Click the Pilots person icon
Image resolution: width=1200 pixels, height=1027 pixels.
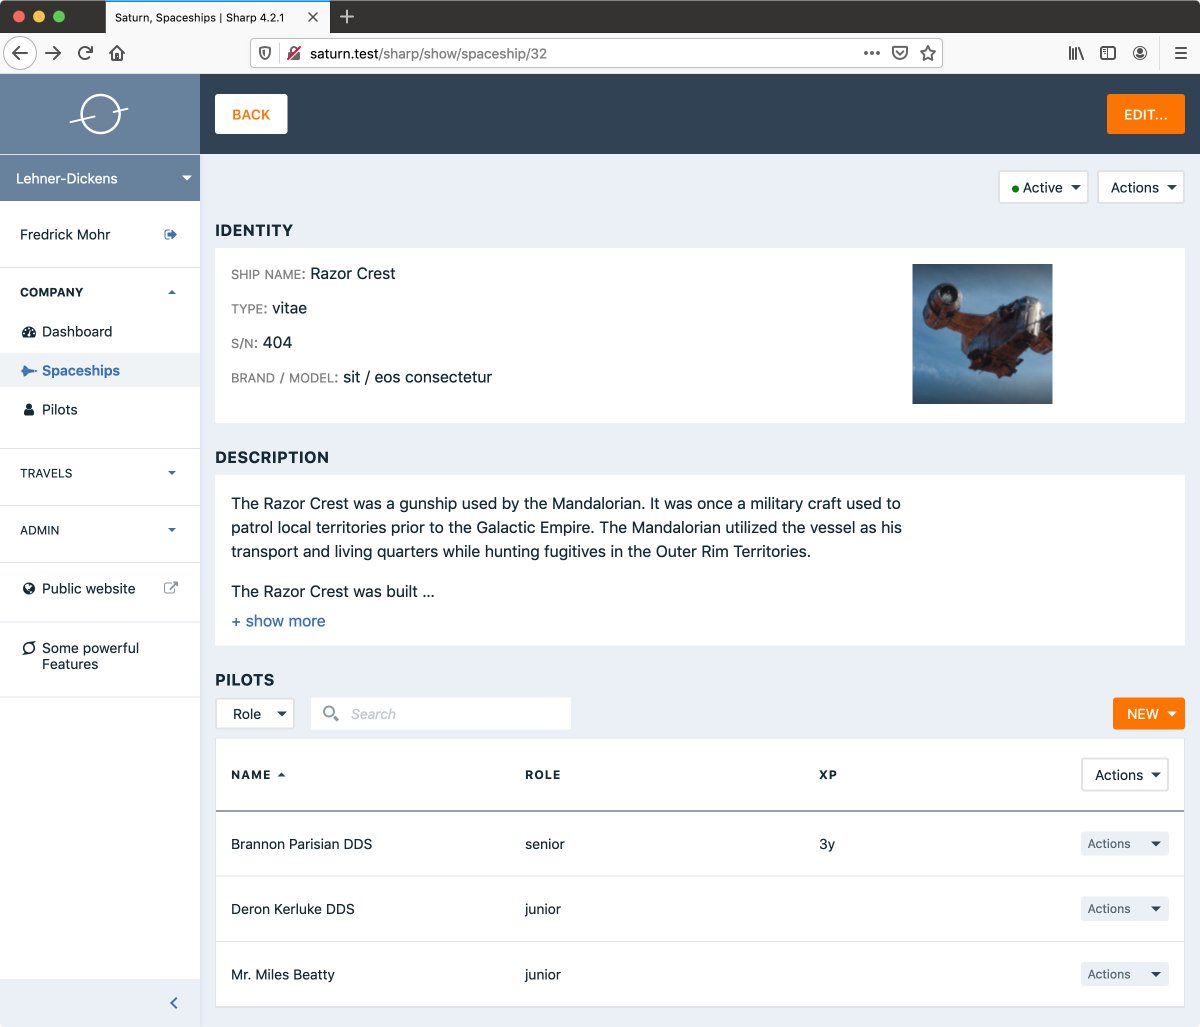point(29,410)
